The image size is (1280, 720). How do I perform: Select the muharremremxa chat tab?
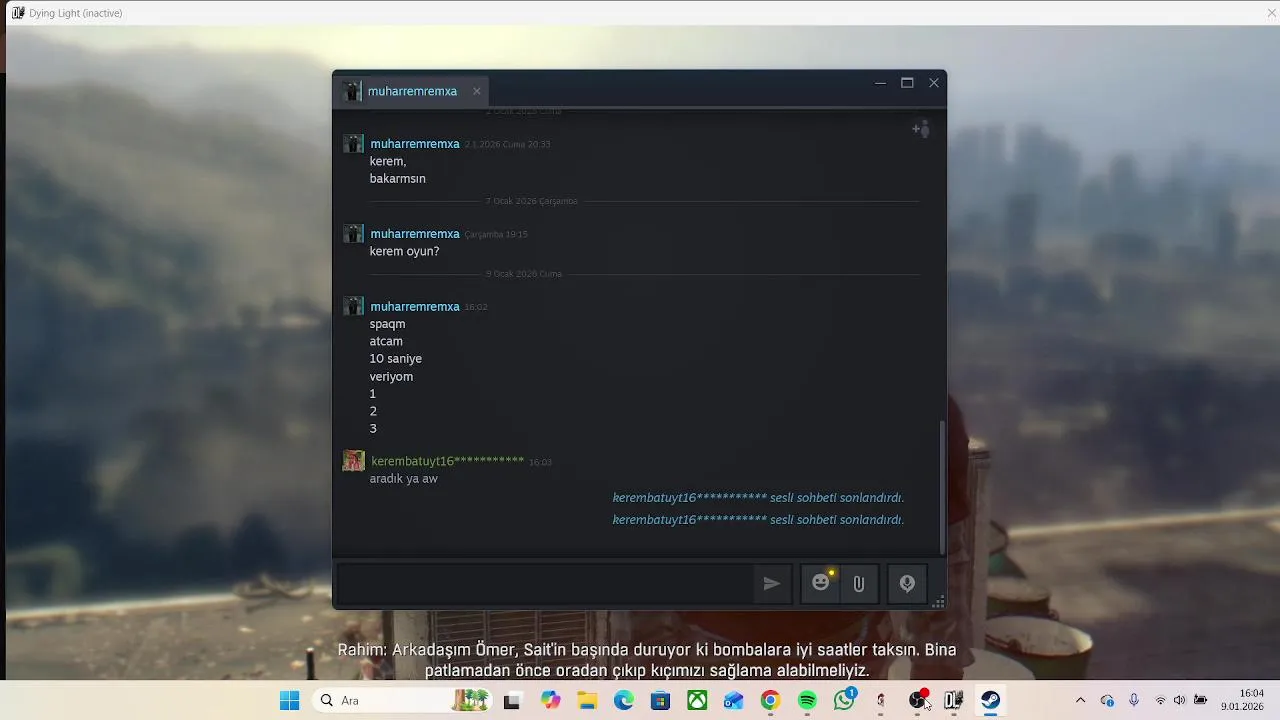pos(412,91)
